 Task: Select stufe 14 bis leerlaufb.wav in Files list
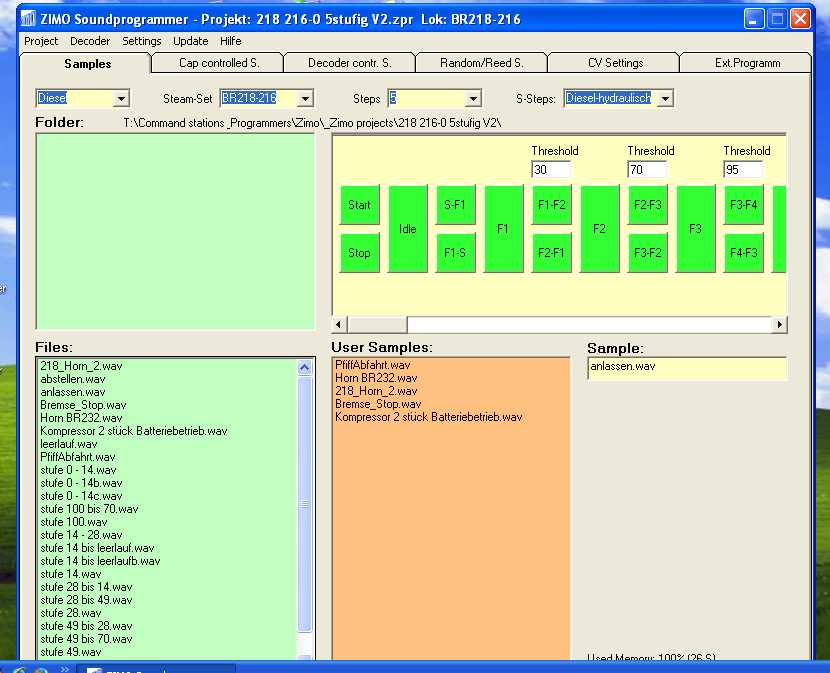coord(101,561)
